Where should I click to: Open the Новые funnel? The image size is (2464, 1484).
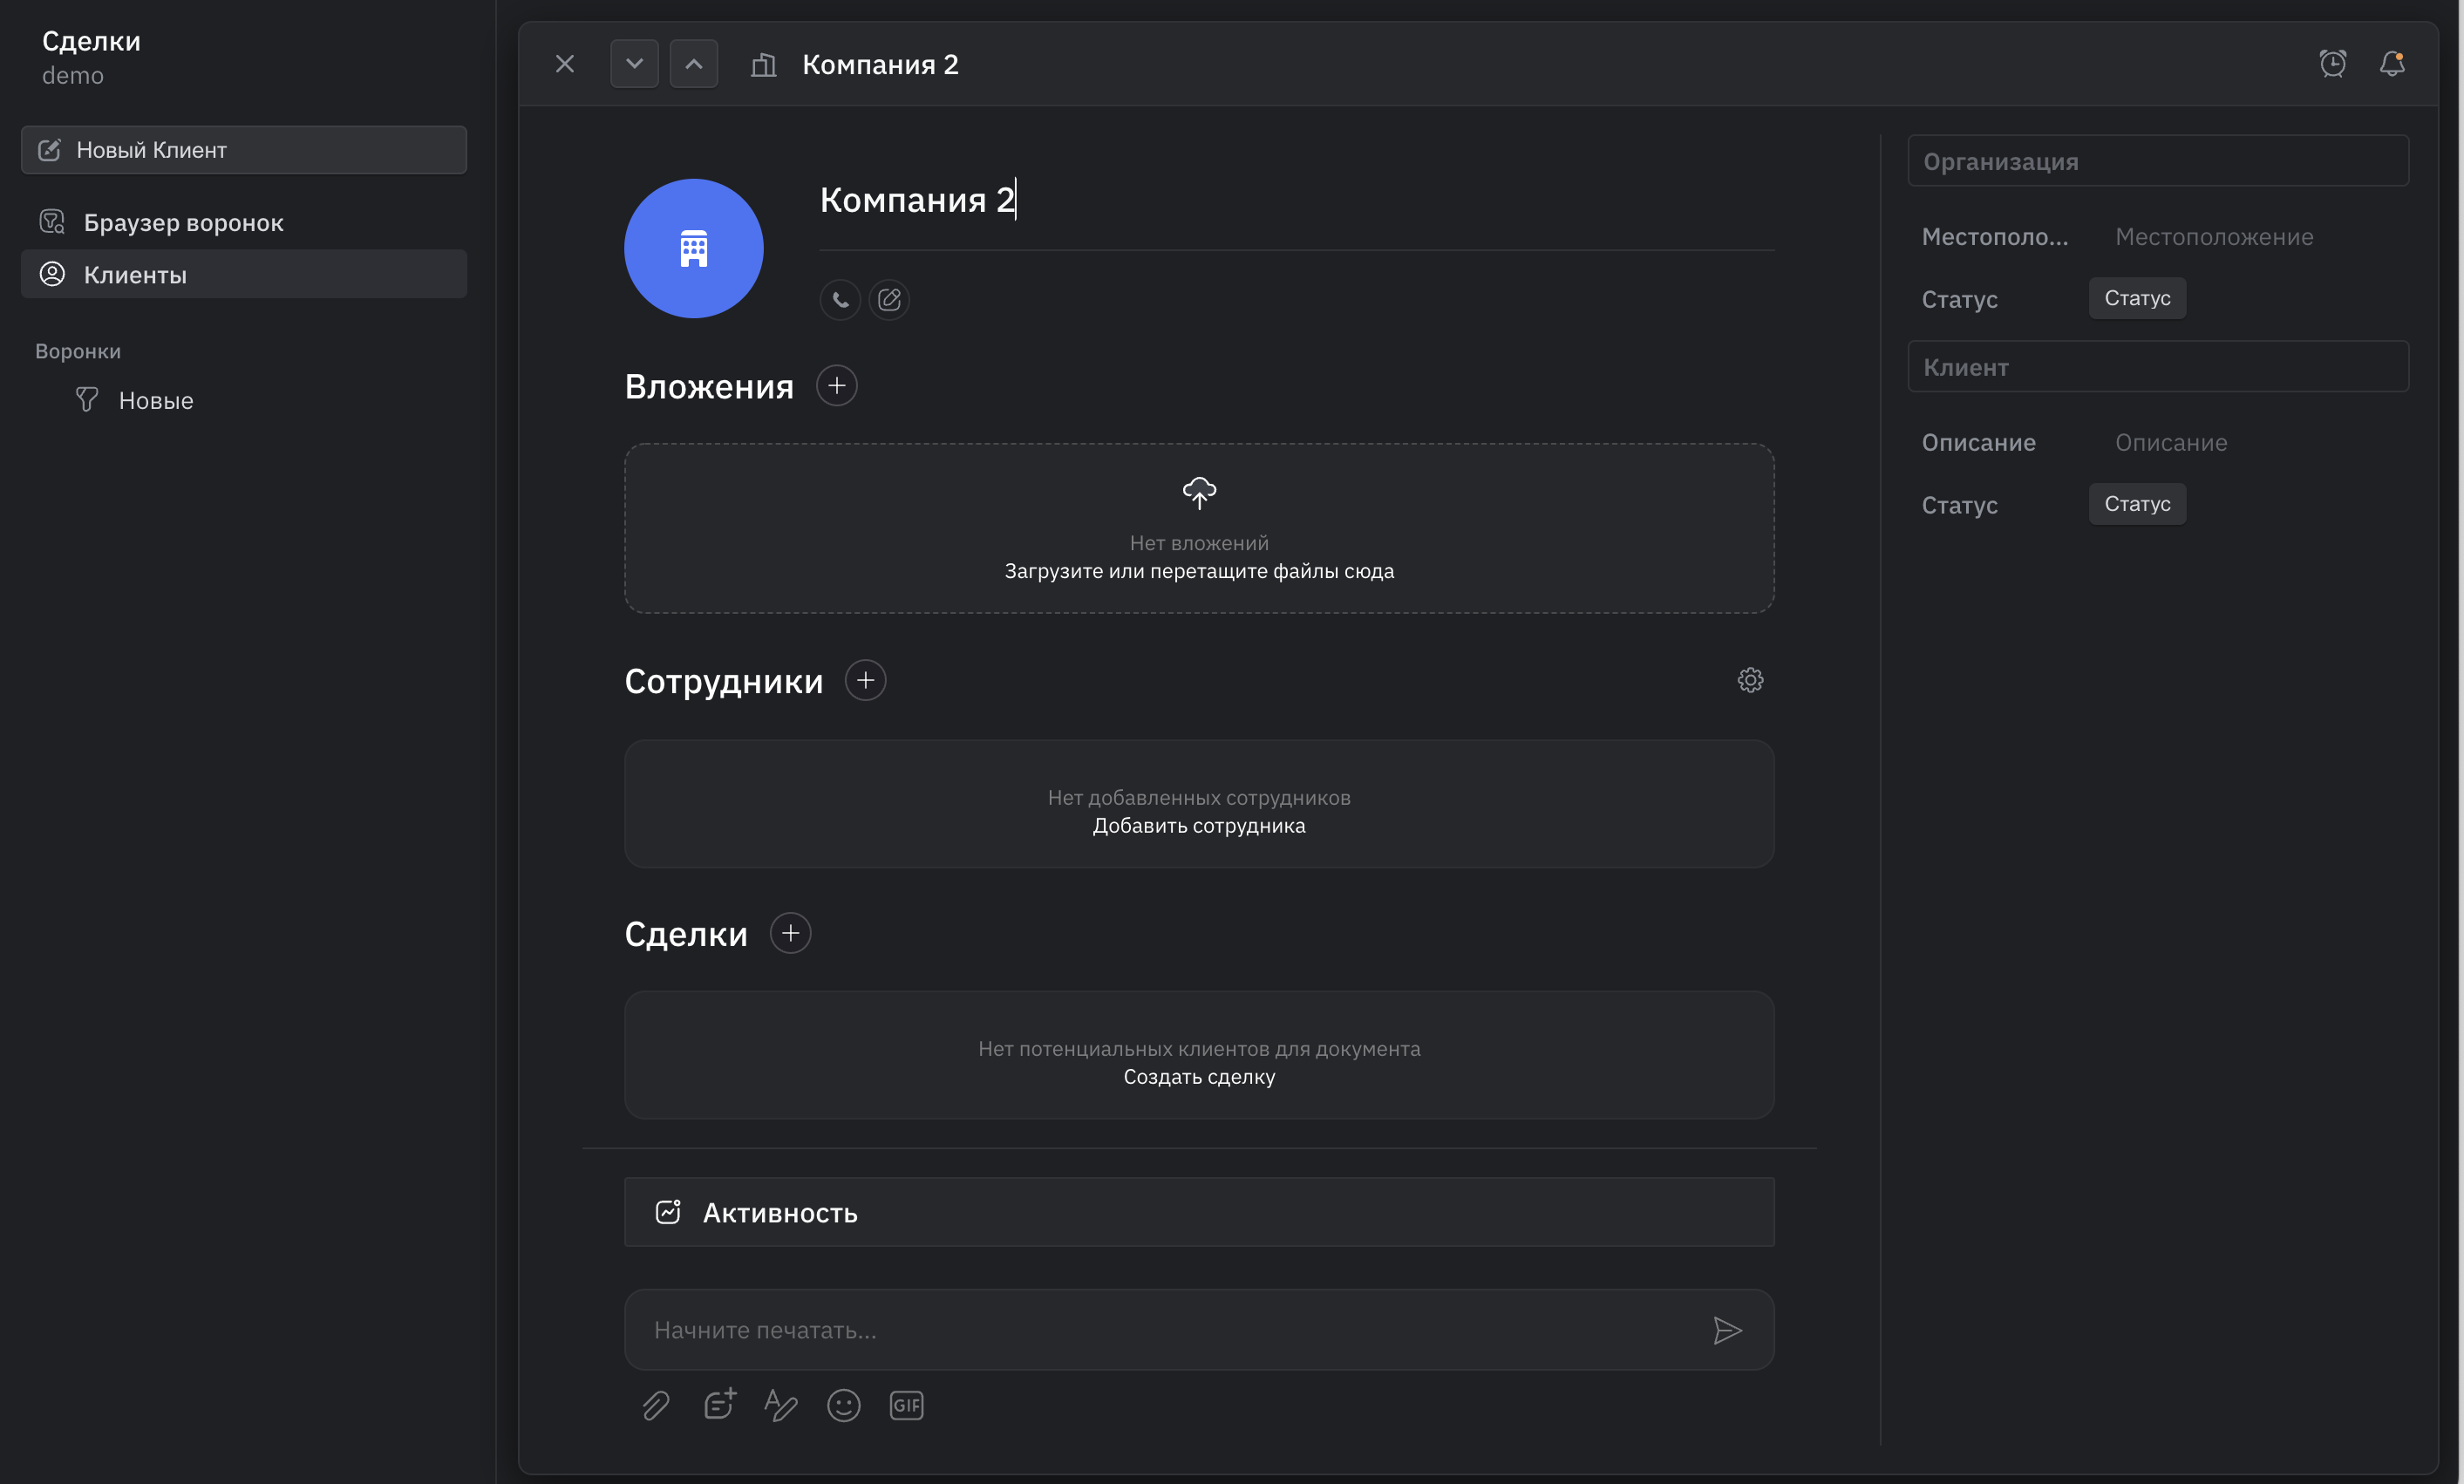pyautogui.click(x=156, y=400)
